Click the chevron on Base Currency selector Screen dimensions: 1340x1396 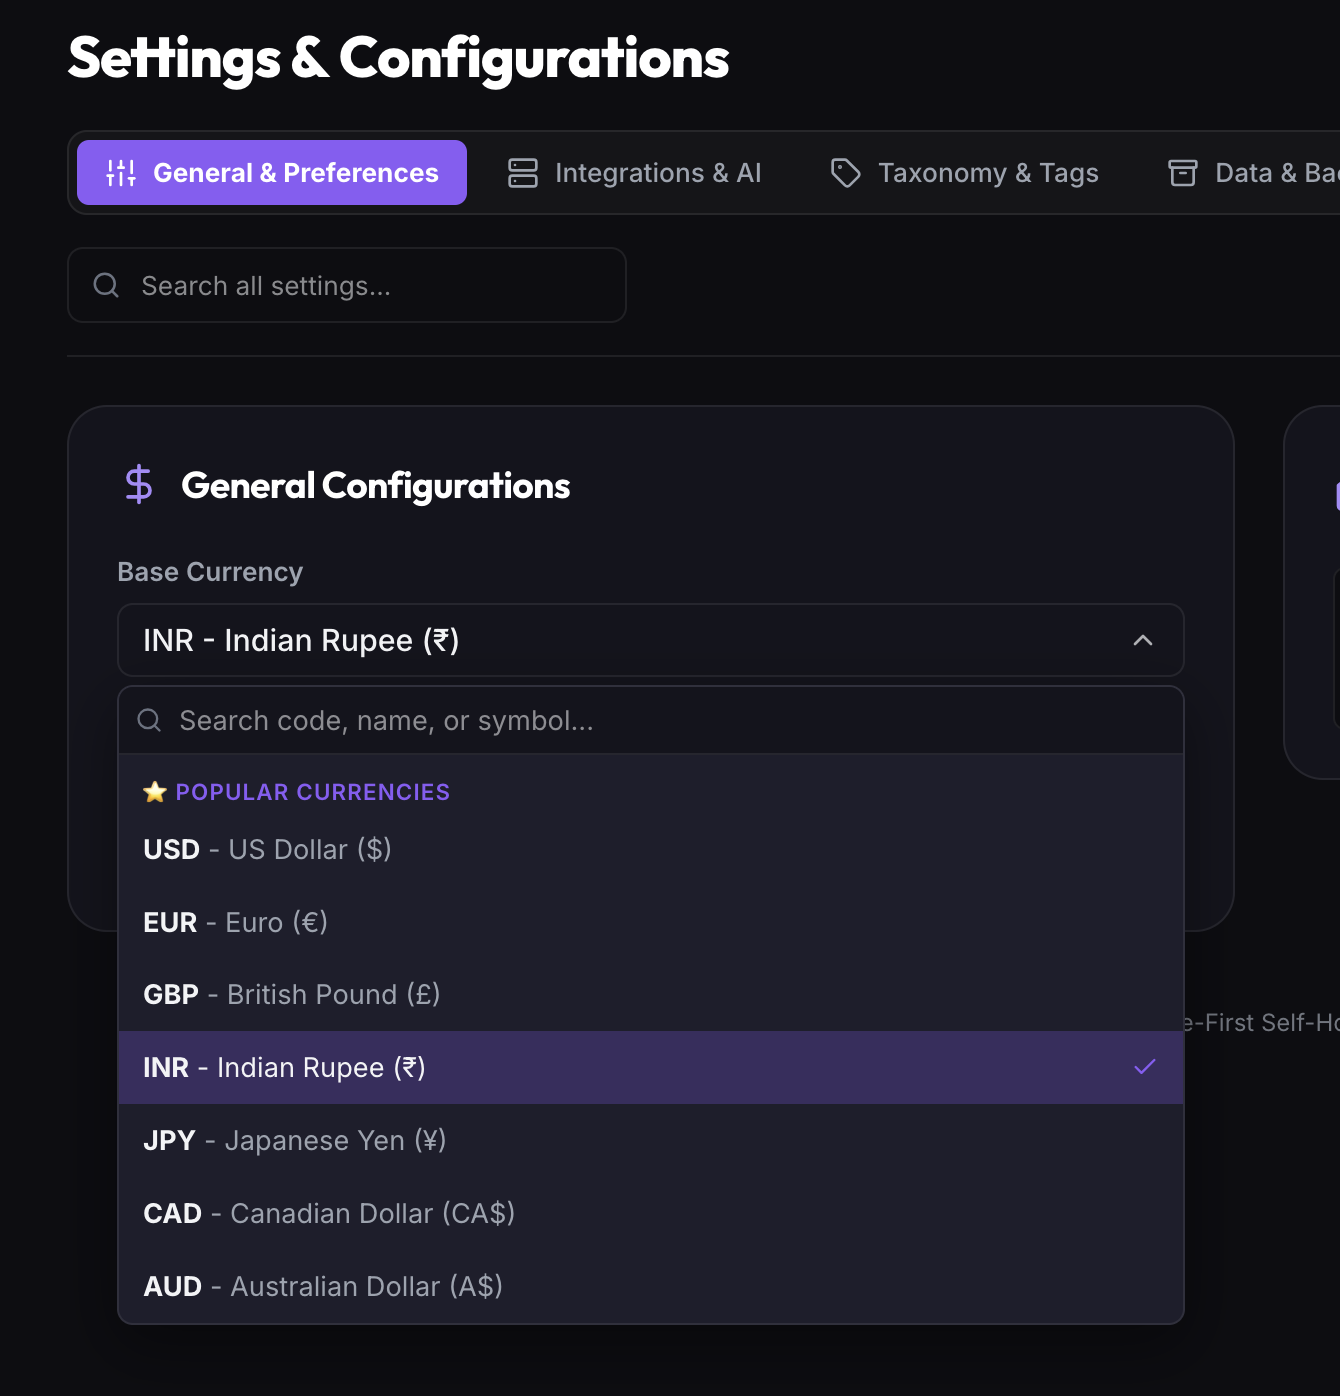pos(1143,640)
